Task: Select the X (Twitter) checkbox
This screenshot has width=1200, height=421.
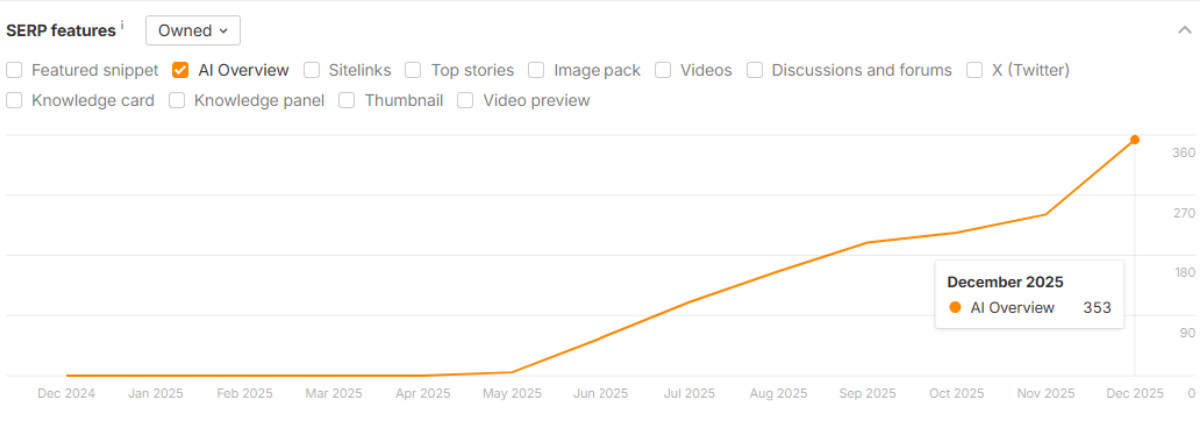Action: tap(974, 70)
